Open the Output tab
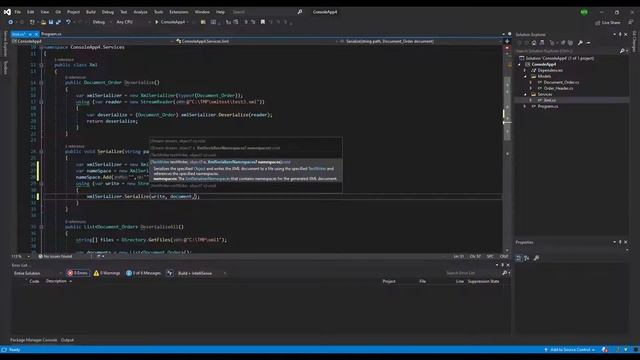 (x=67, y=340)
